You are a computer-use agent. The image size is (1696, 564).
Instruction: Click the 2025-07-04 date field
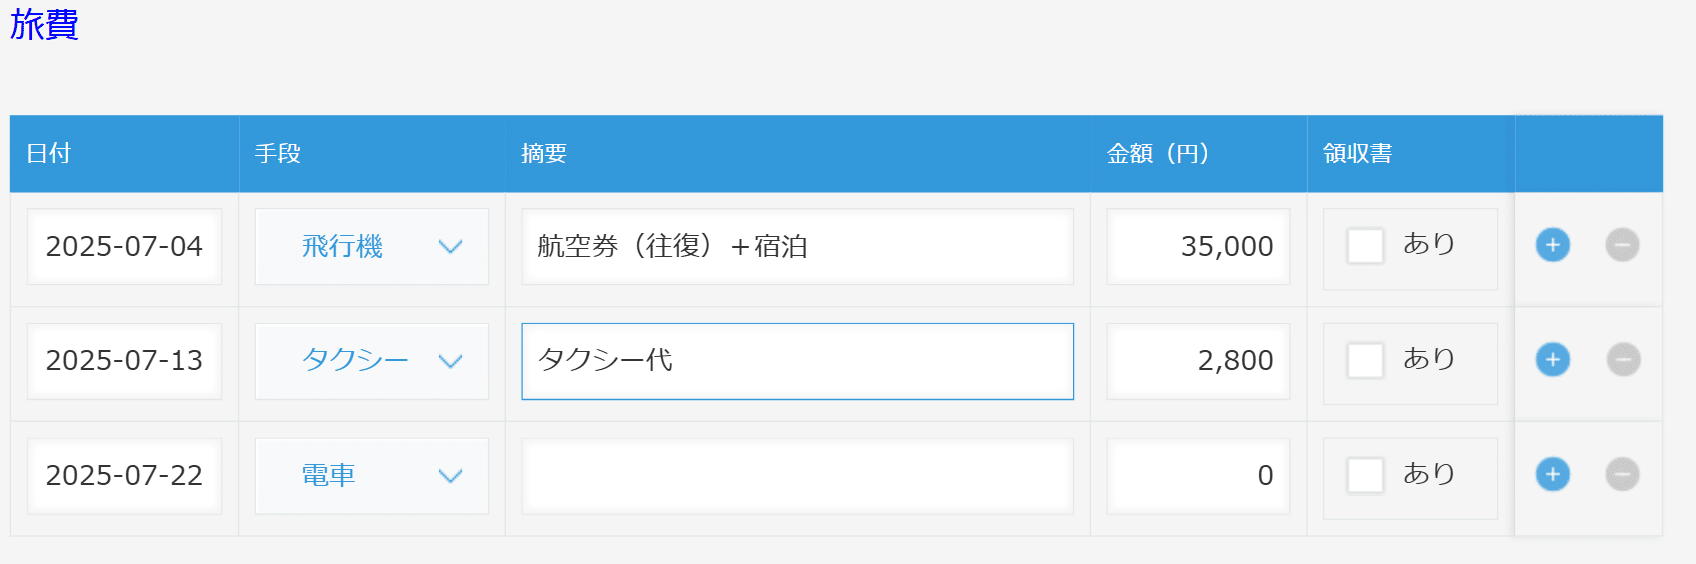[x=124, y=247]
